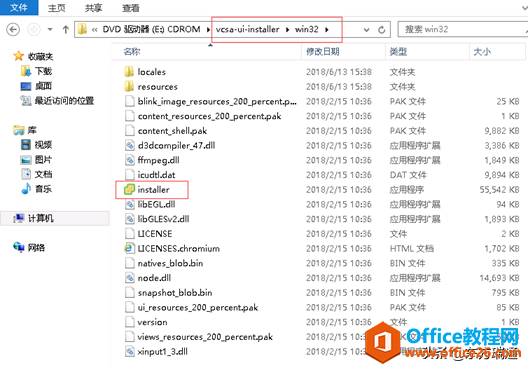Open 下载 in favorites
The width and height of the screenshot is (528, 370).
point(43,71)
